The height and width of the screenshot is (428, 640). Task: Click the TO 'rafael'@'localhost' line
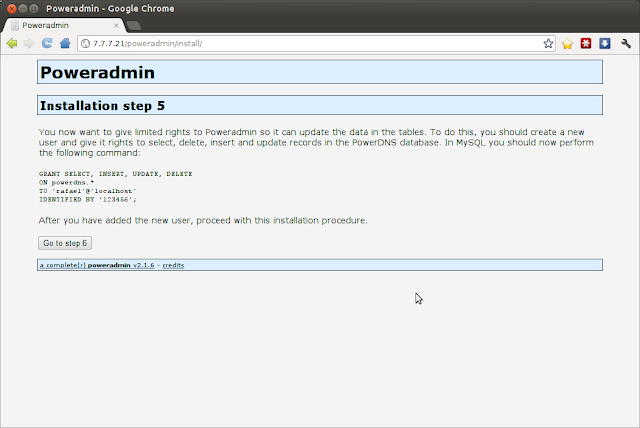(x=88, y=191)
